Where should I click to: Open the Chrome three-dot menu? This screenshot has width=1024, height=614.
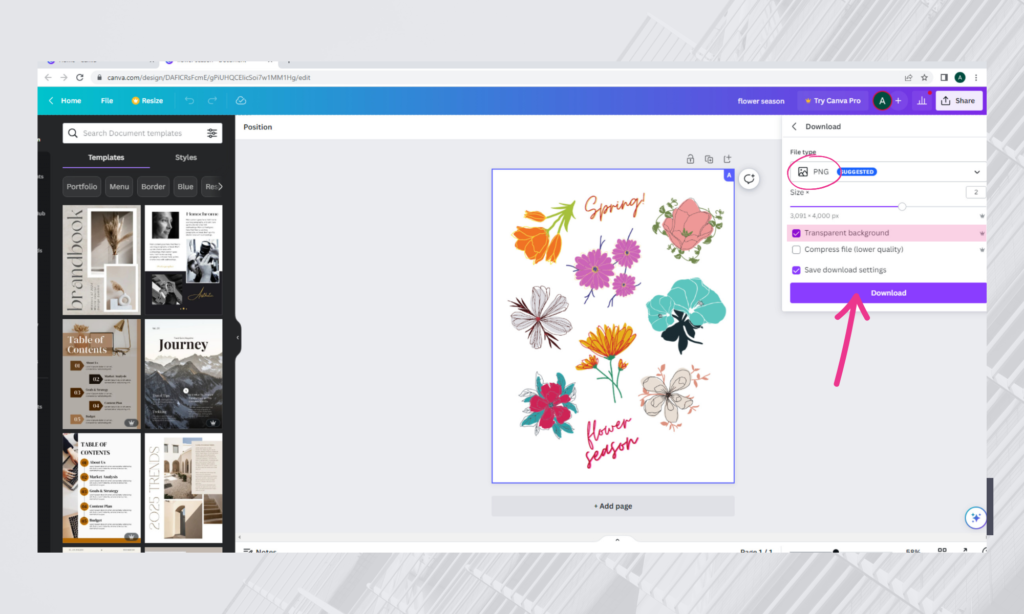976,77
